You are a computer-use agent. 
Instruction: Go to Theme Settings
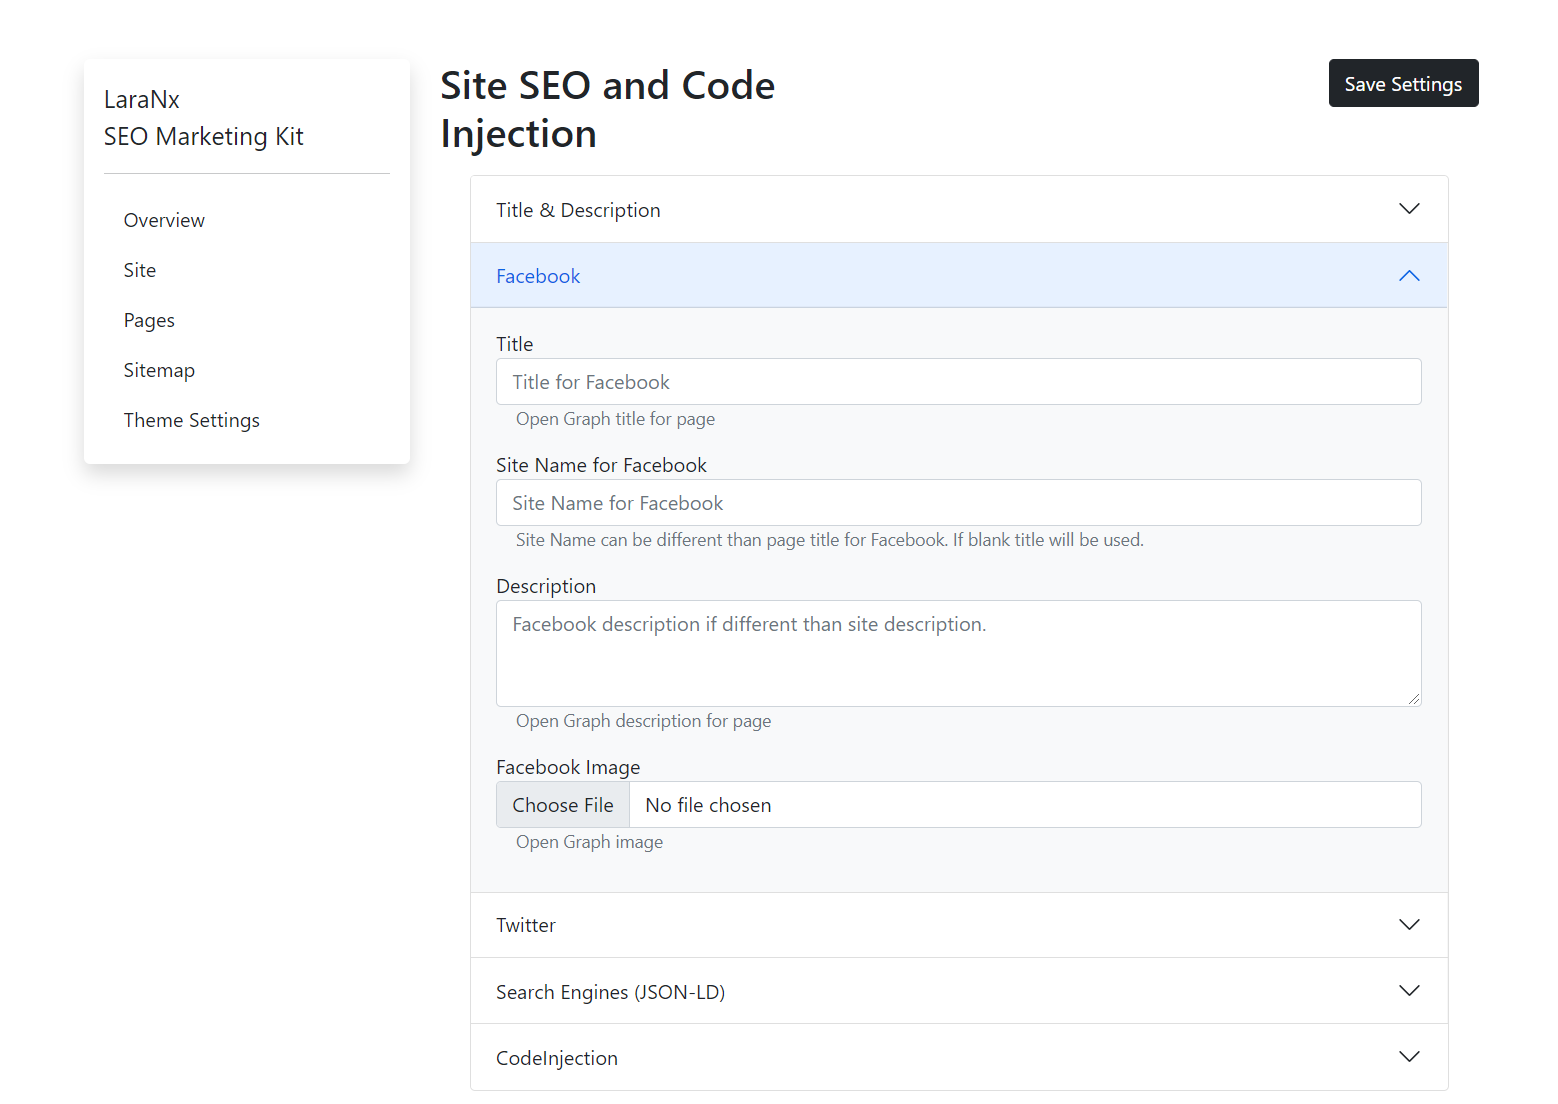pos(191,420)
